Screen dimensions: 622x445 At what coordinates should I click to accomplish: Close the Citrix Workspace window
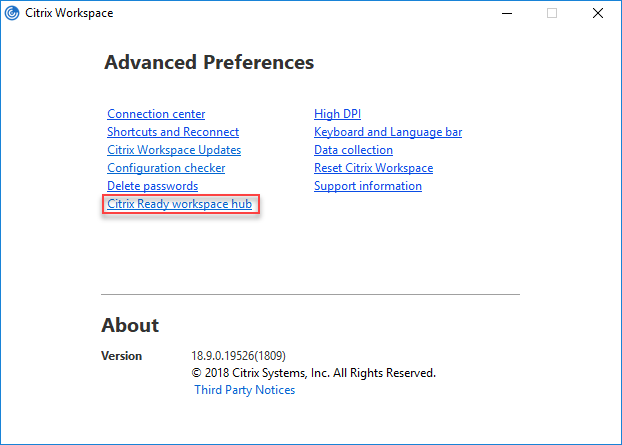pos(598,13)
